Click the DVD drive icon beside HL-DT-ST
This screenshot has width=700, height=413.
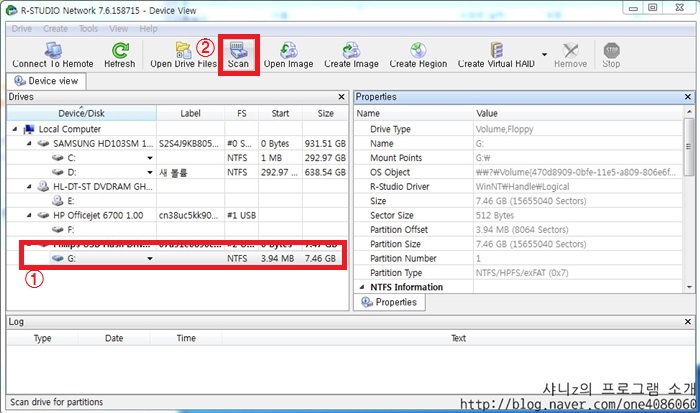pyautogui.click(x=43, y=186)
